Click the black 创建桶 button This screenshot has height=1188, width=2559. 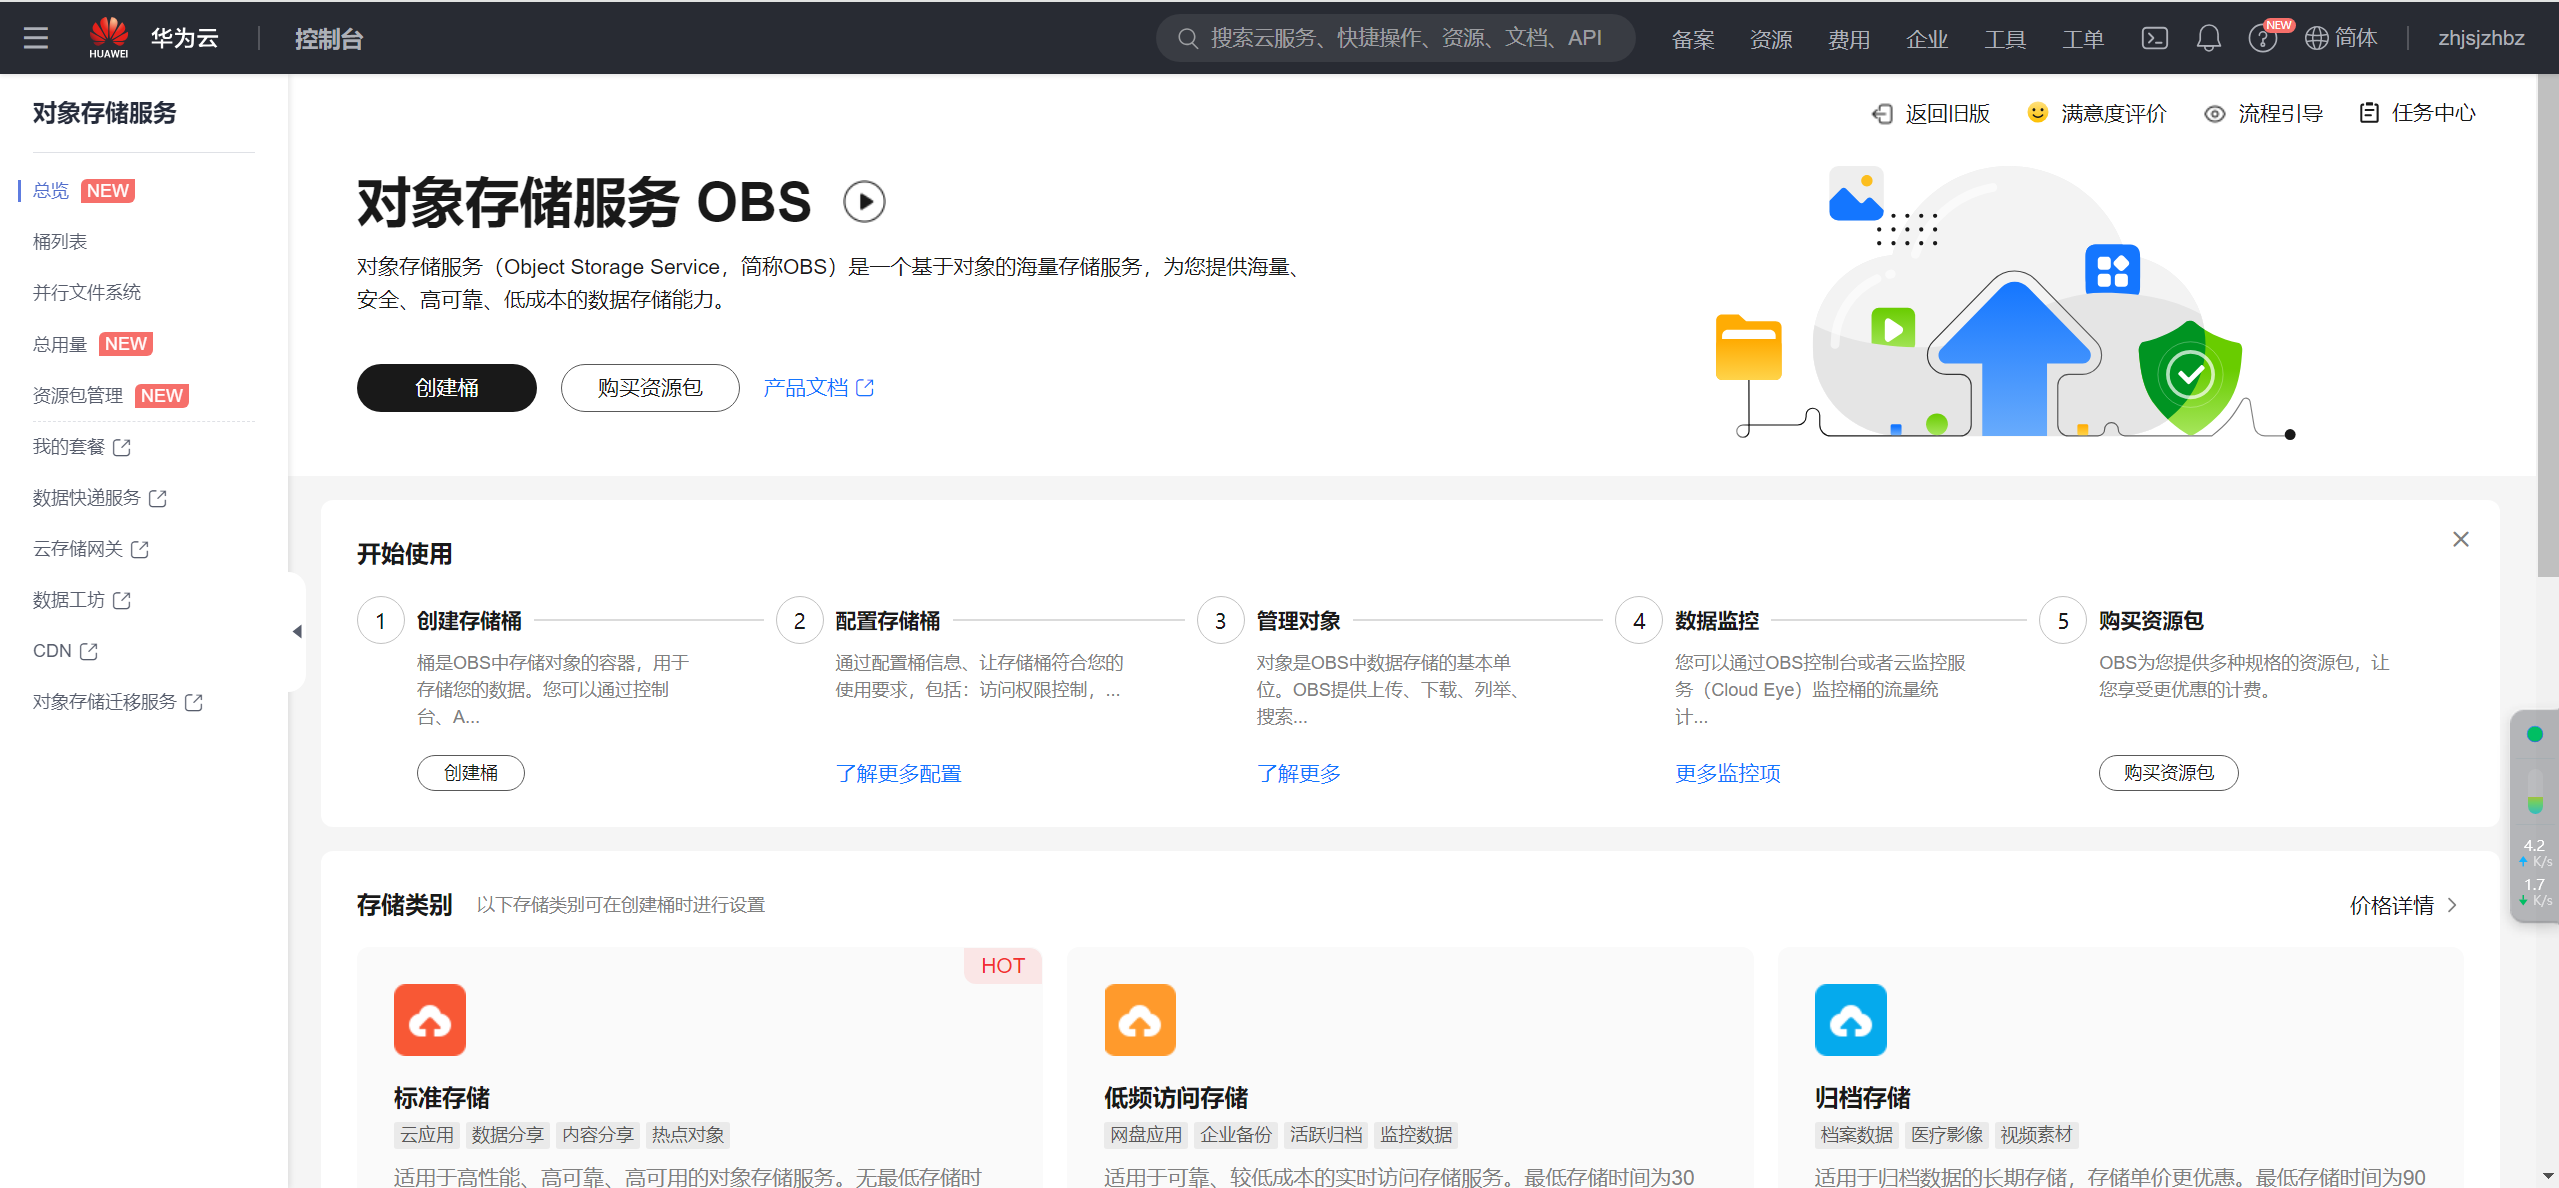click(446, 388)
